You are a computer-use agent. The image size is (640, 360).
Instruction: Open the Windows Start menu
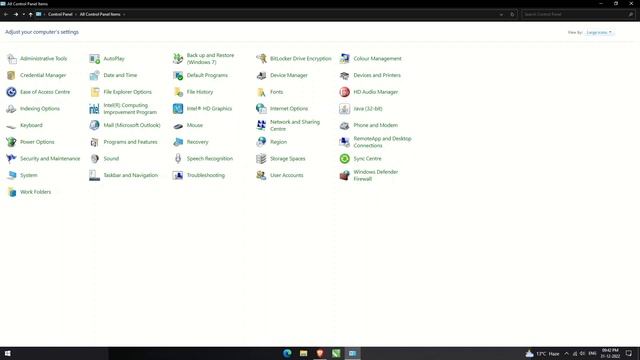pyautogui.click(x=7, y=353)
